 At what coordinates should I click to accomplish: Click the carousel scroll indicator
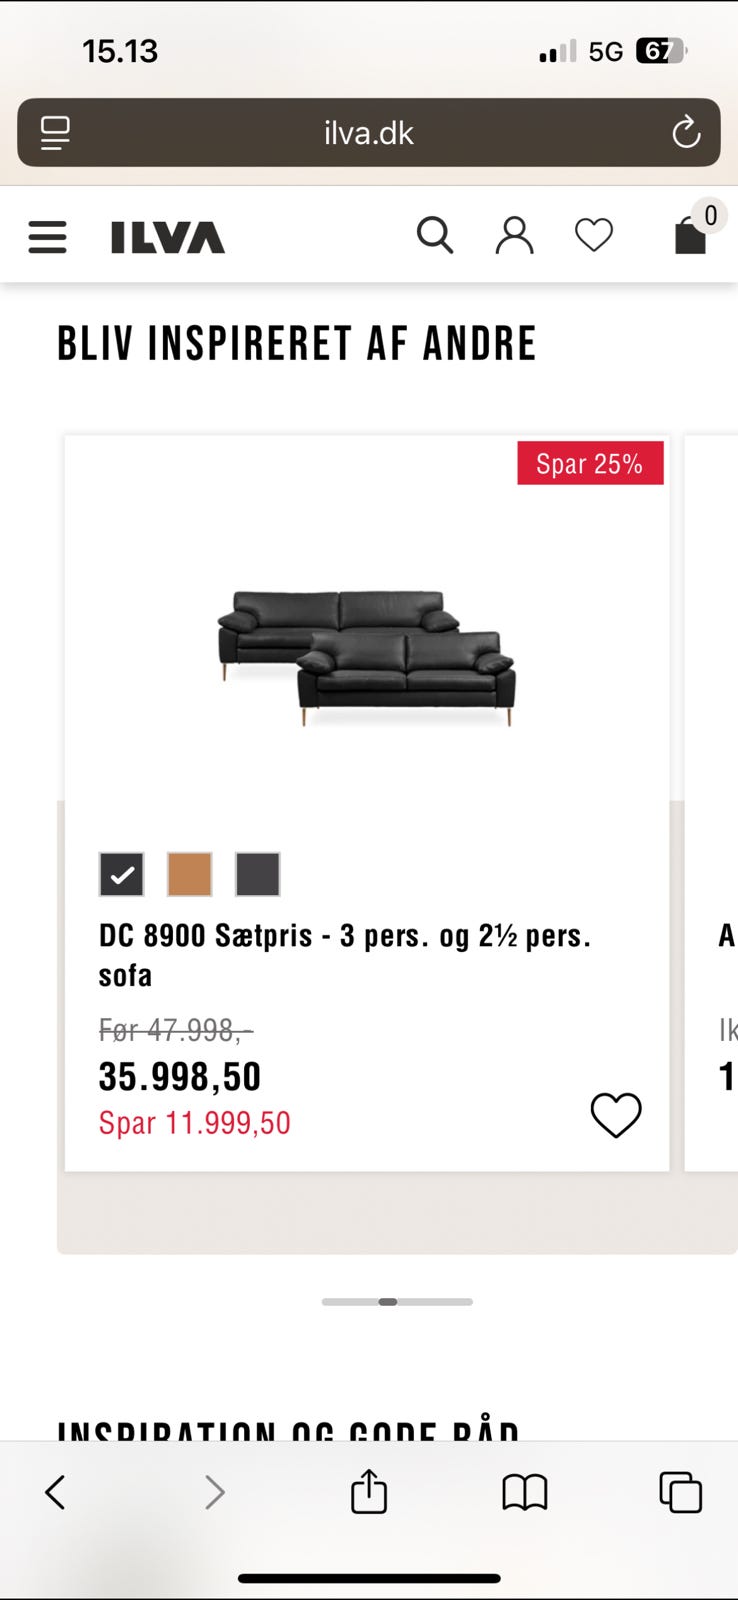point(397,1302)
